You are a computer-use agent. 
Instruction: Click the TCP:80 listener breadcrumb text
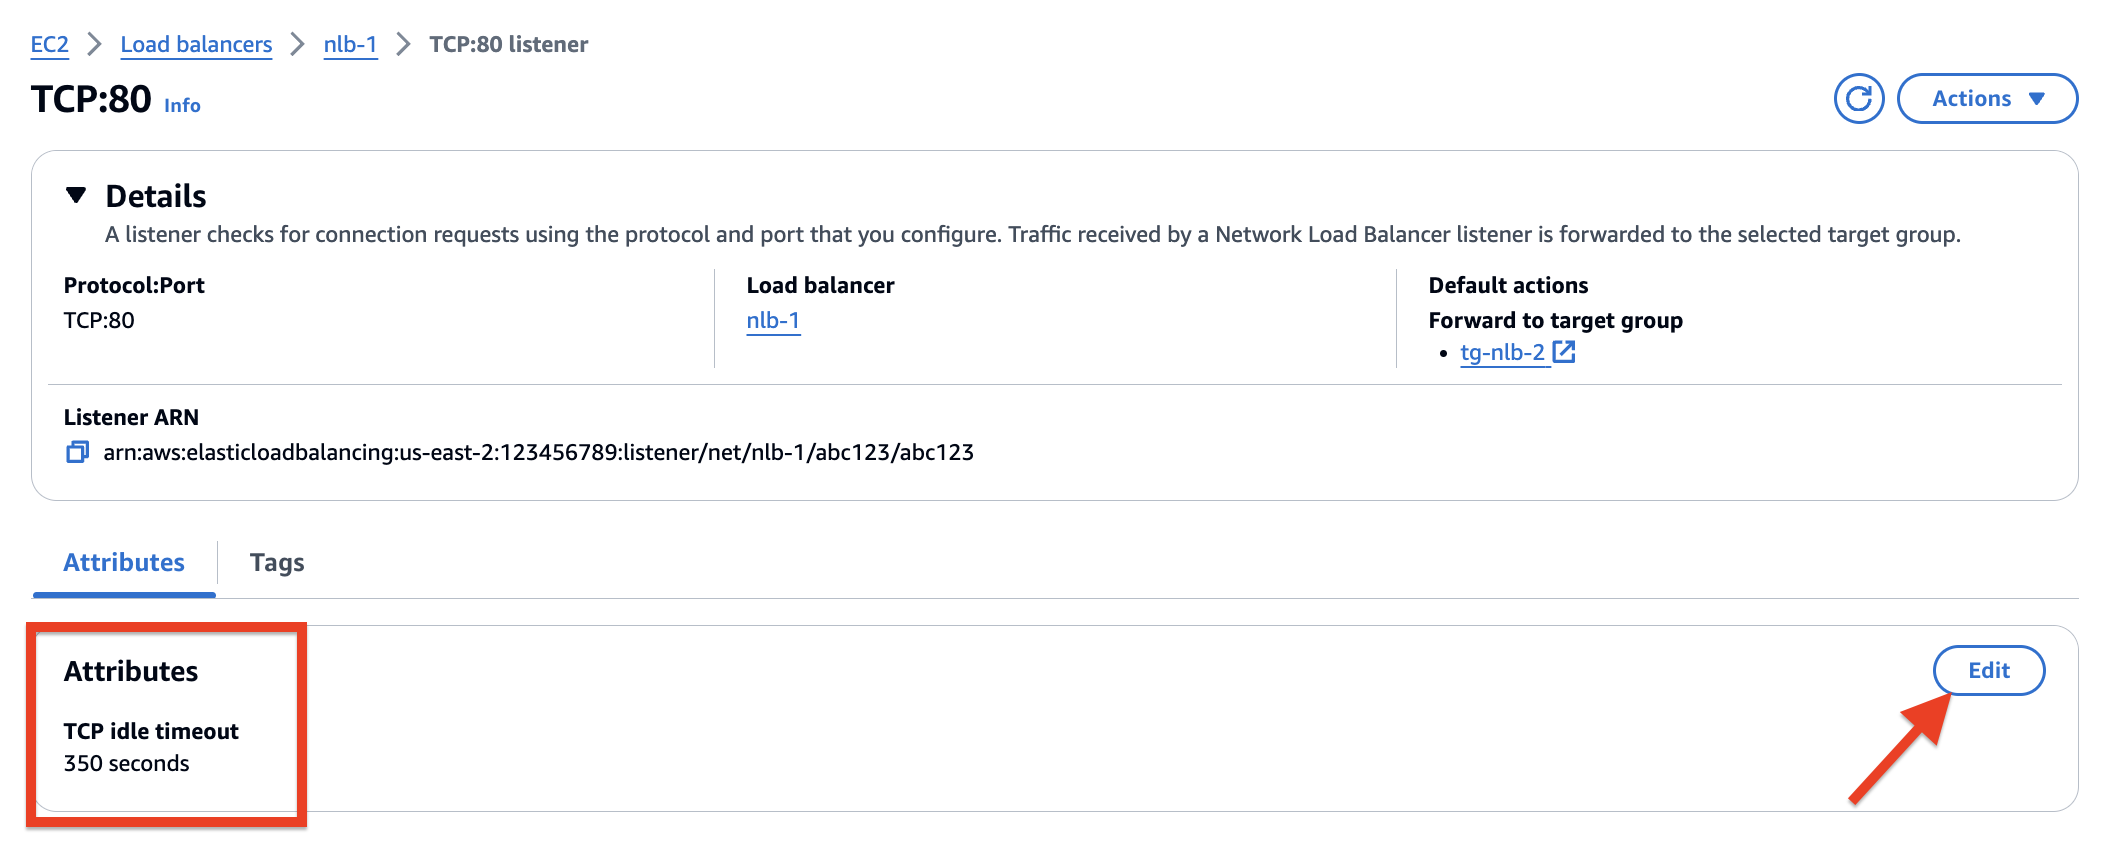(508, 45)
